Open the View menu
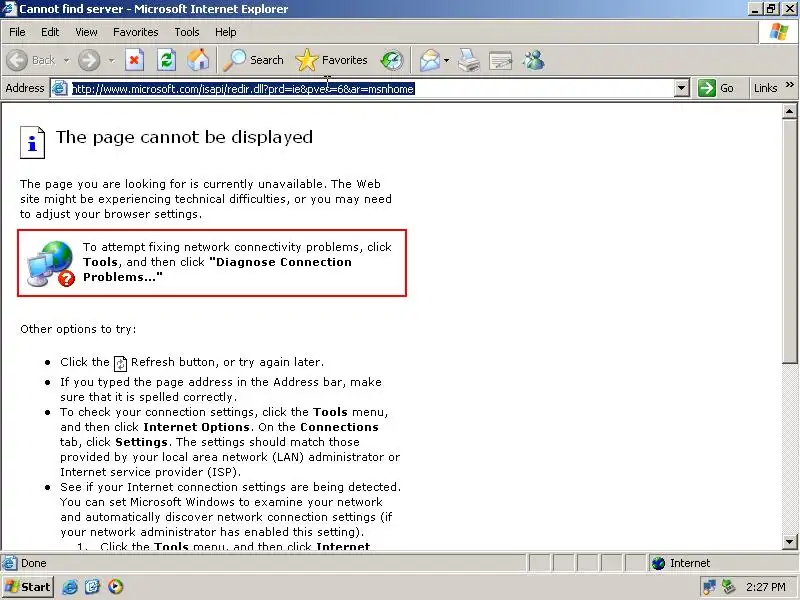This screenshot has height=600, width=800. click(x=86, y=32)
